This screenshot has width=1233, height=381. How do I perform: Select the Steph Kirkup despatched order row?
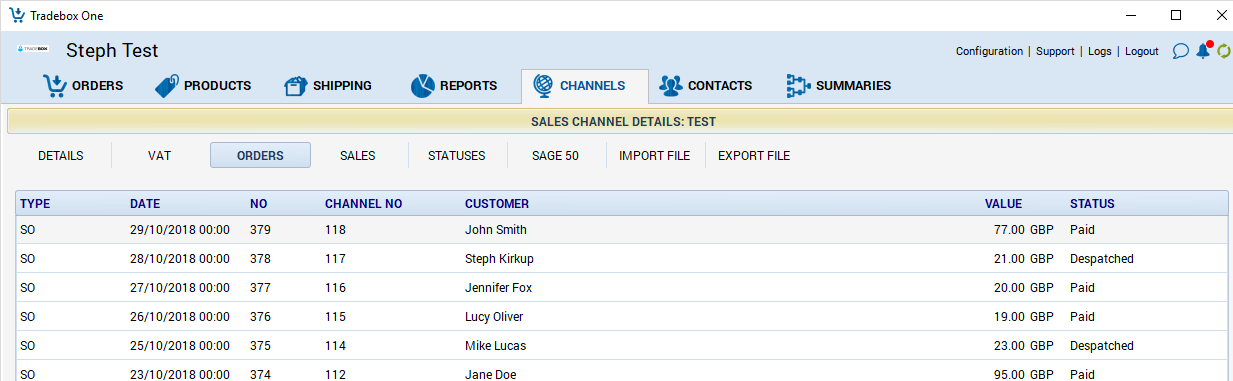pyautogui.click(x=621, y=259)
